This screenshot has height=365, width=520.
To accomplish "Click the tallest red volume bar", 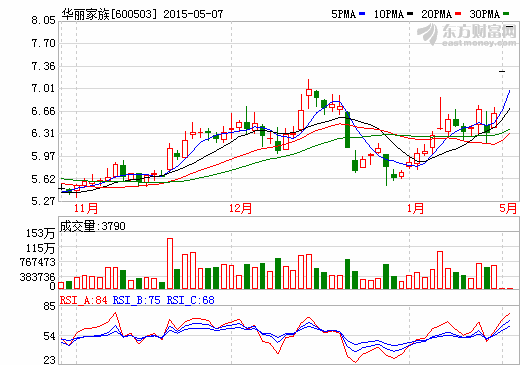I will pyautogui.click(x=170, y=263).
